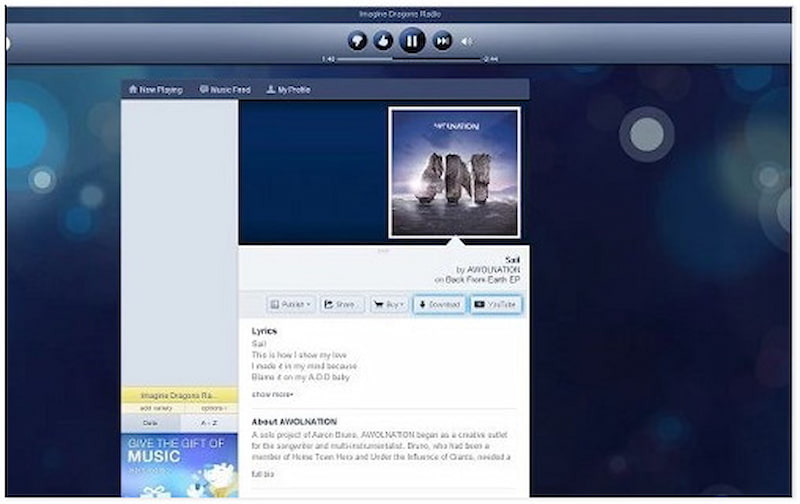Open the My Profile tab

click(288, 90)
